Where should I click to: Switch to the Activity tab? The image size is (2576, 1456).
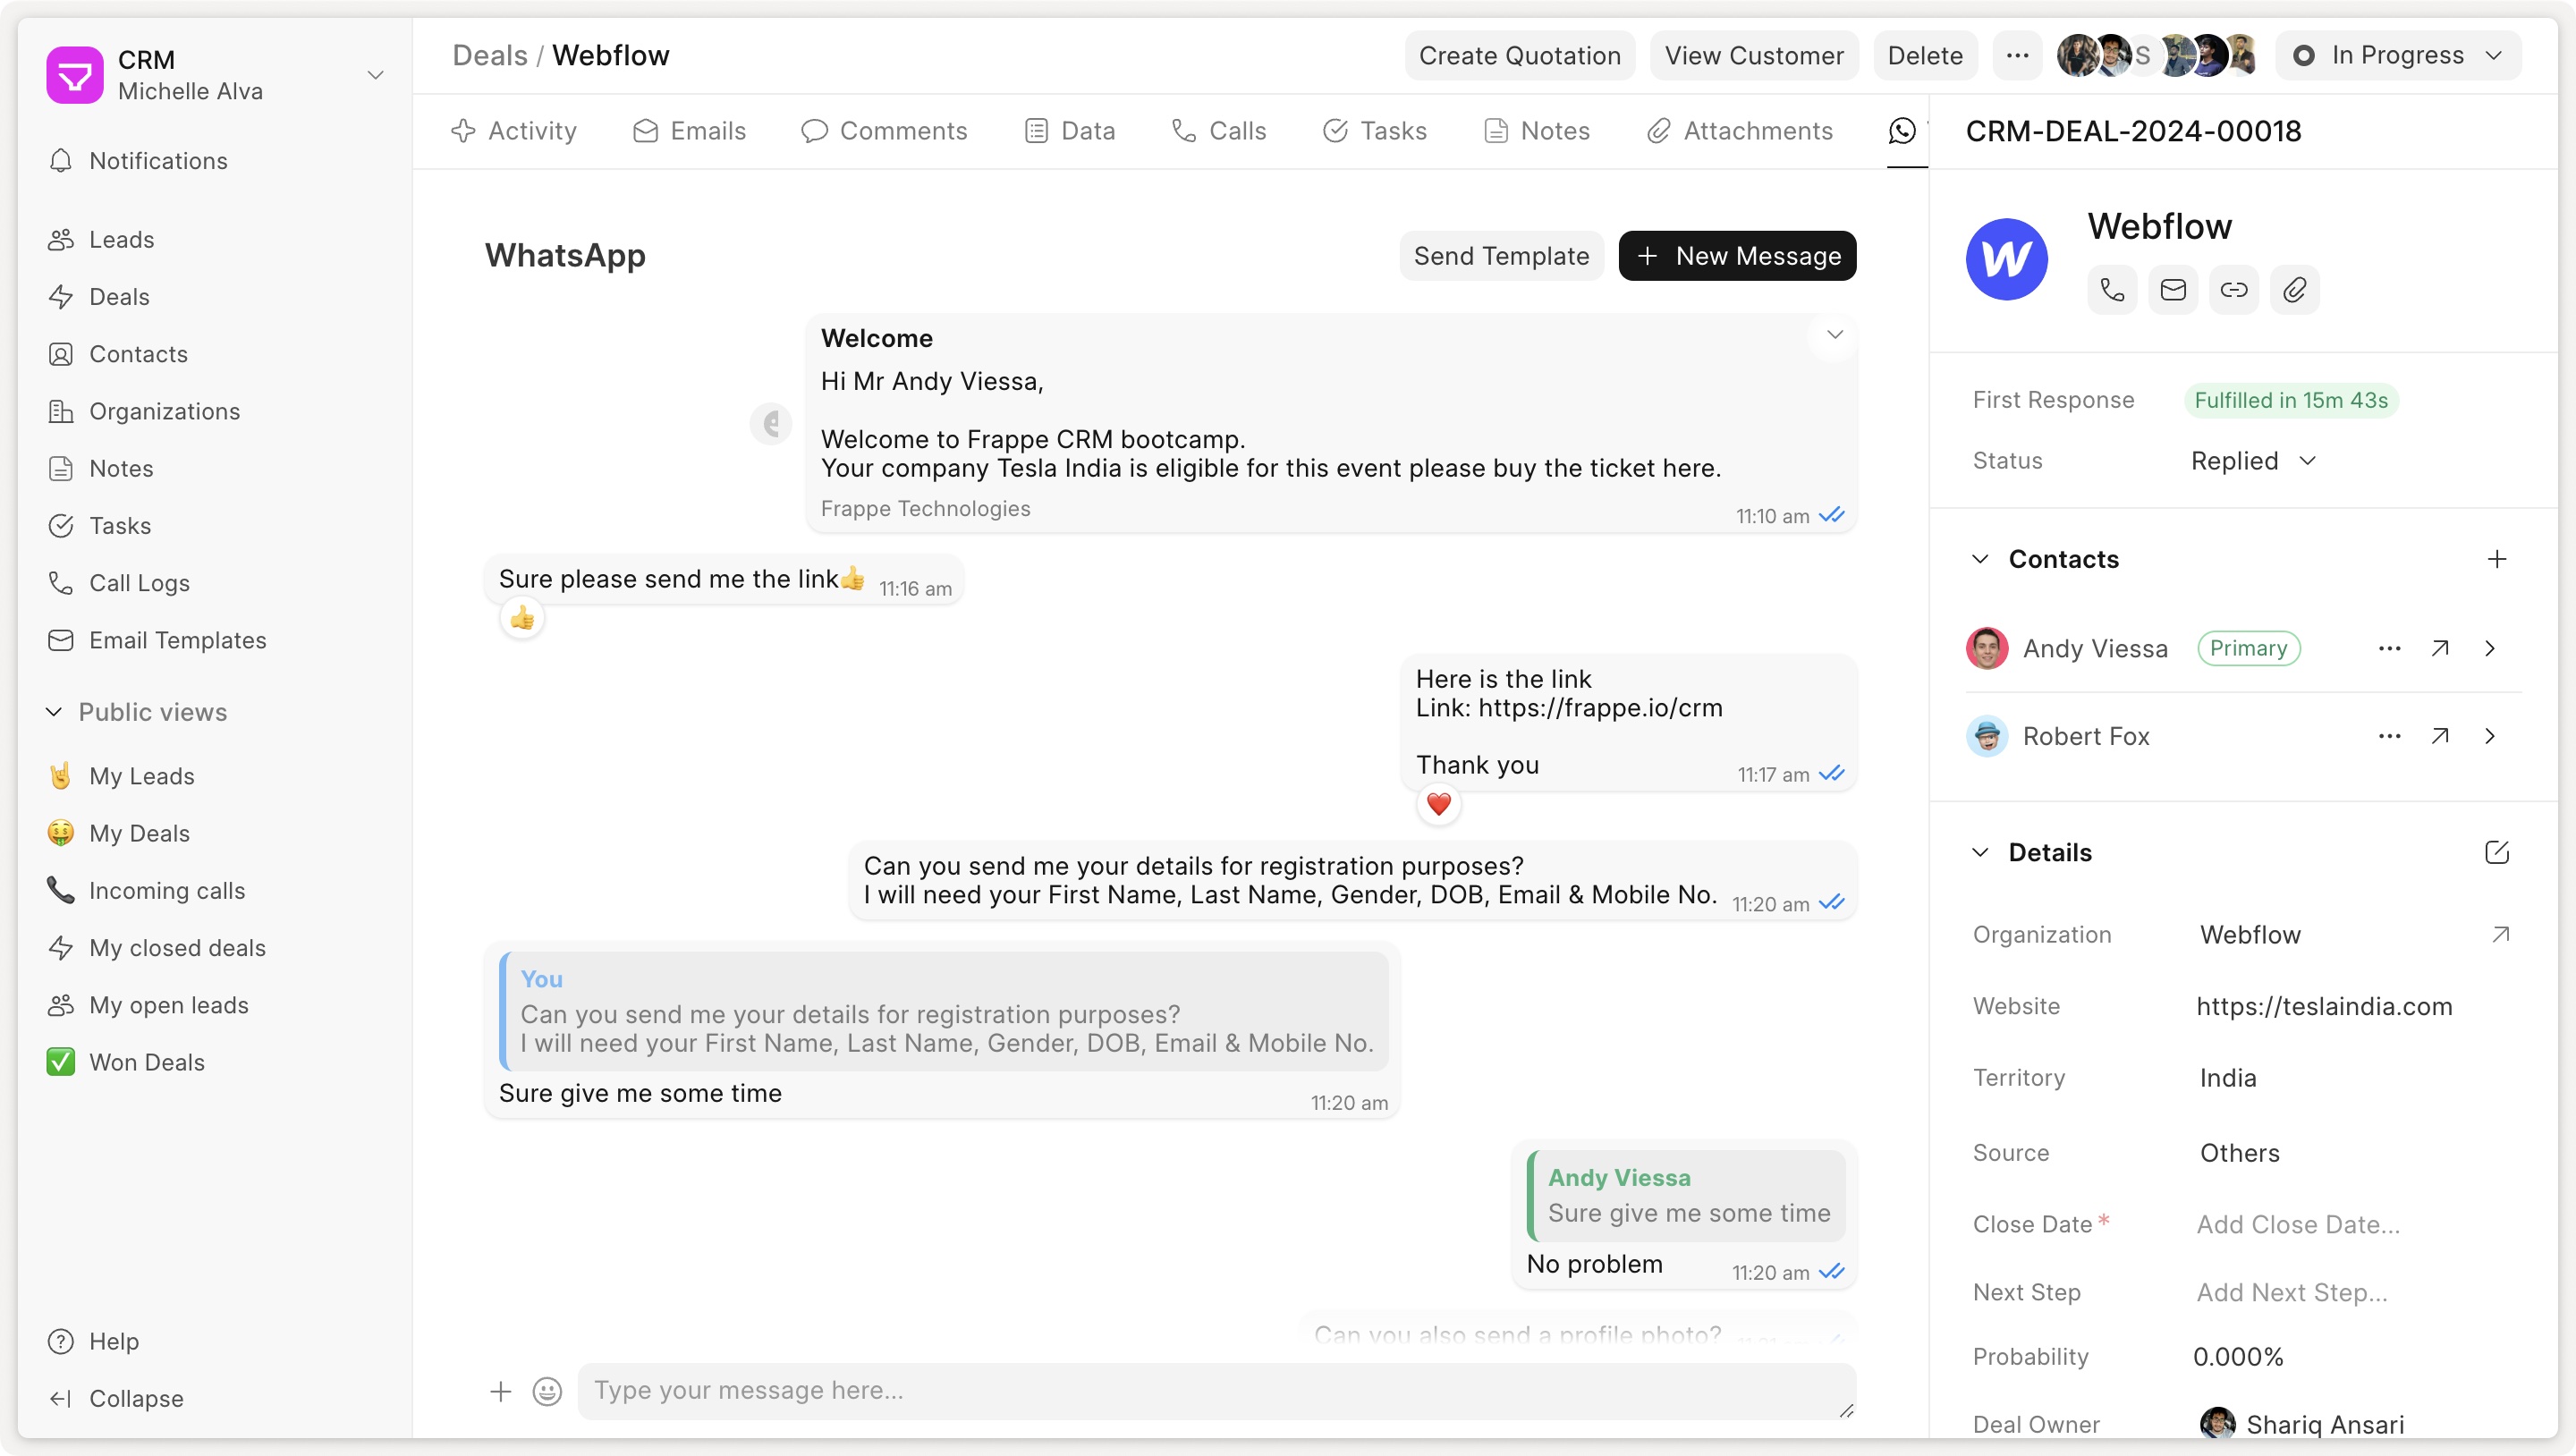513,131
